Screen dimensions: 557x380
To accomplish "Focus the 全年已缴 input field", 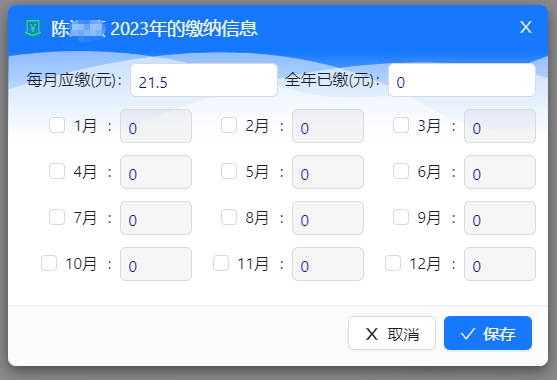I will point(462,80).
